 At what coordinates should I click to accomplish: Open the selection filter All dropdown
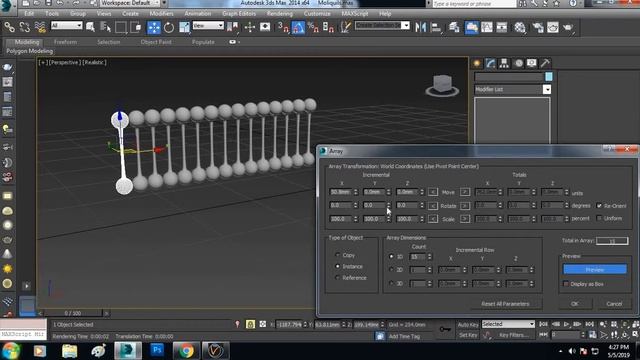coord(67,25)
